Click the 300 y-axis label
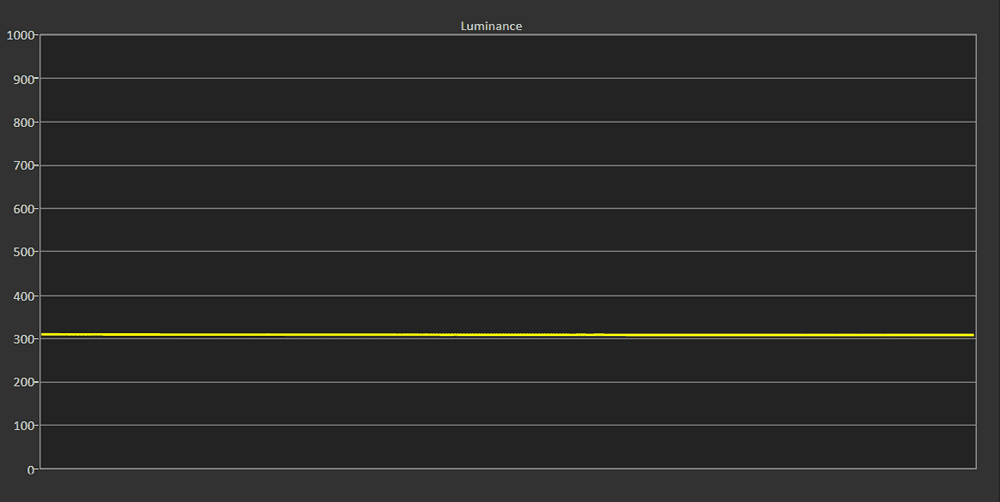 click(x=24, y=339)
